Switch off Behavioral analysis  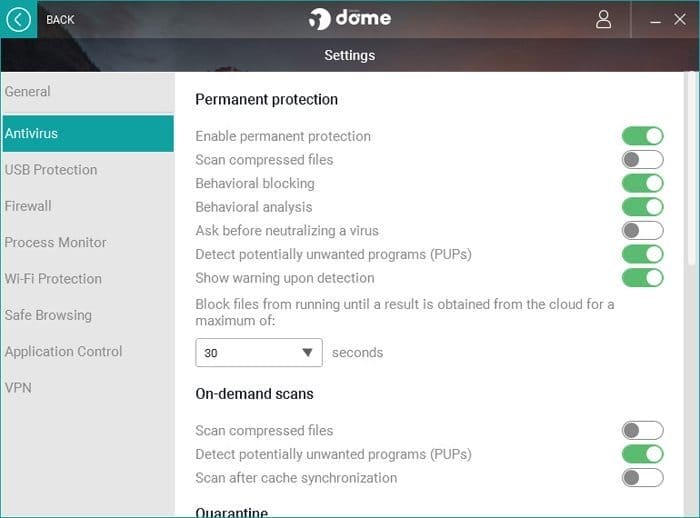click(642, 207)
